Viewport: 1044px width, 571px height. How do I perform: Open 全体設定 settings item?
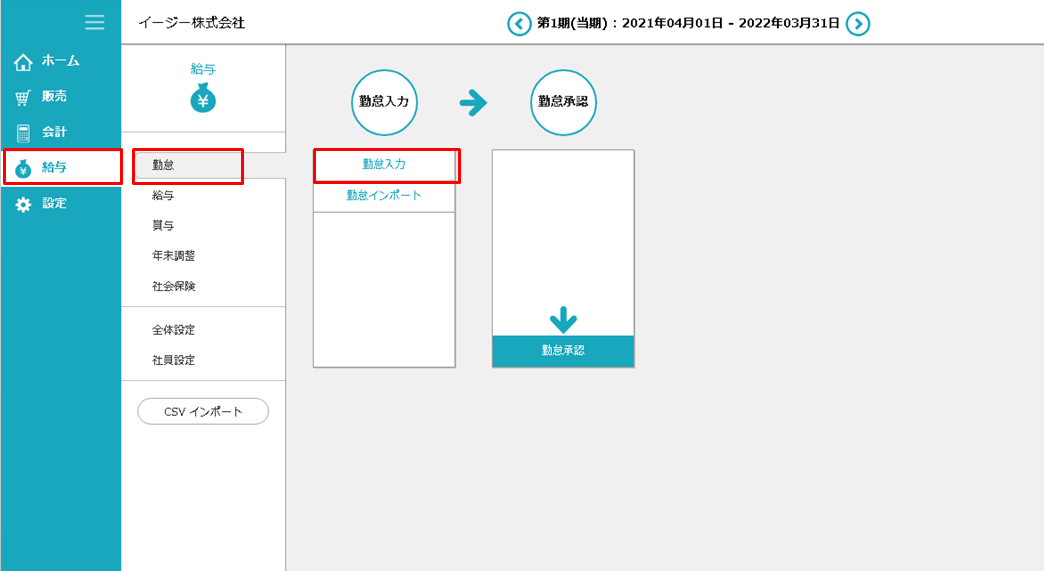[x=174, y=330]
